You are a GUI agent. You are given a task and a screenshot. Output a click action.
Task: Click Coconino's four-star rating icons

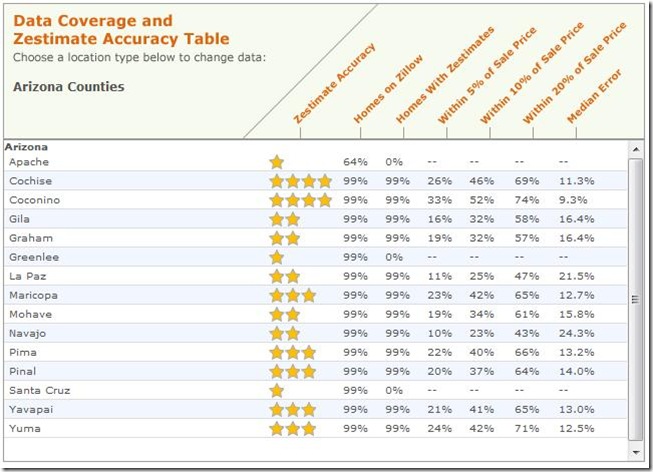[x=300, y=200]
